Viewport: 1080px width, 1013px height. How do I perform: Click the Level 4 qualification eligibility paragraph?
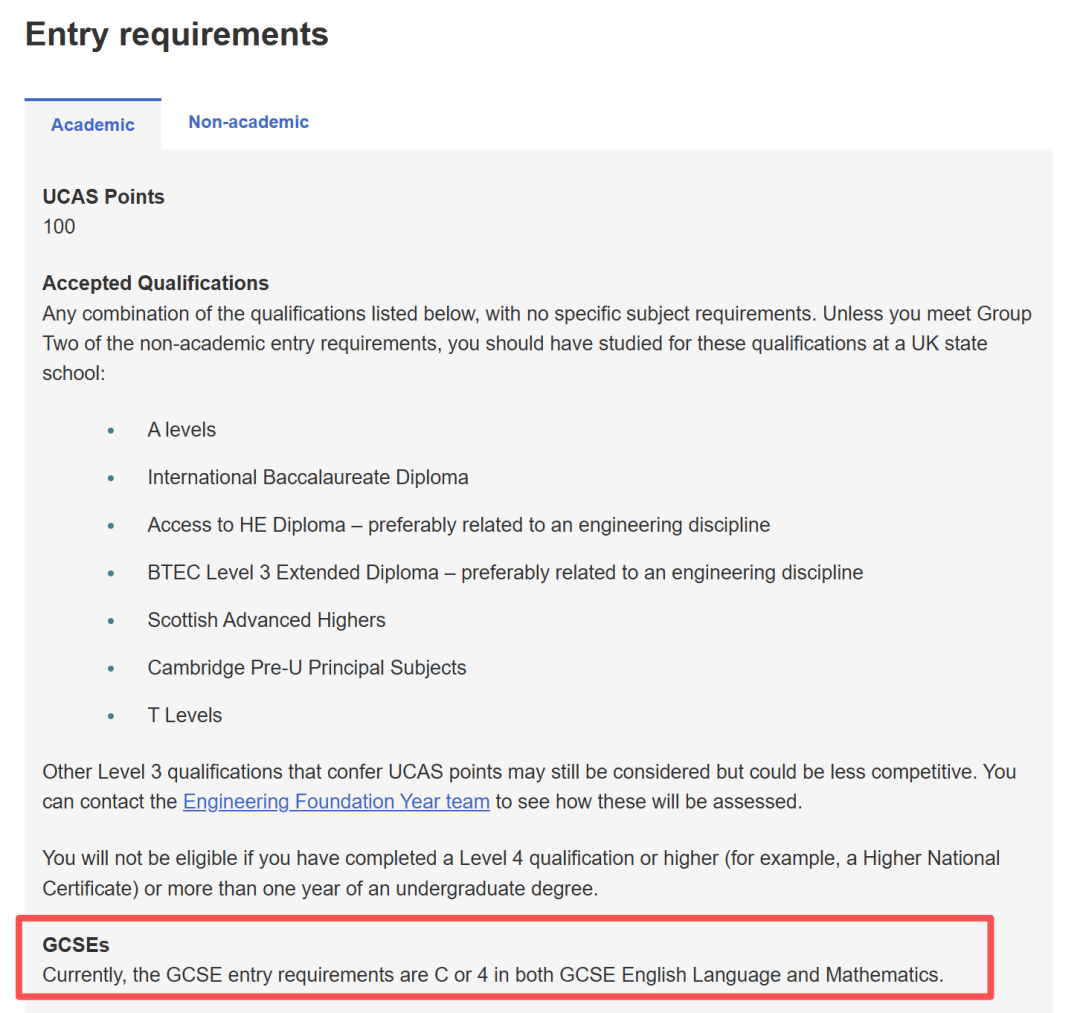click(521, 873)
